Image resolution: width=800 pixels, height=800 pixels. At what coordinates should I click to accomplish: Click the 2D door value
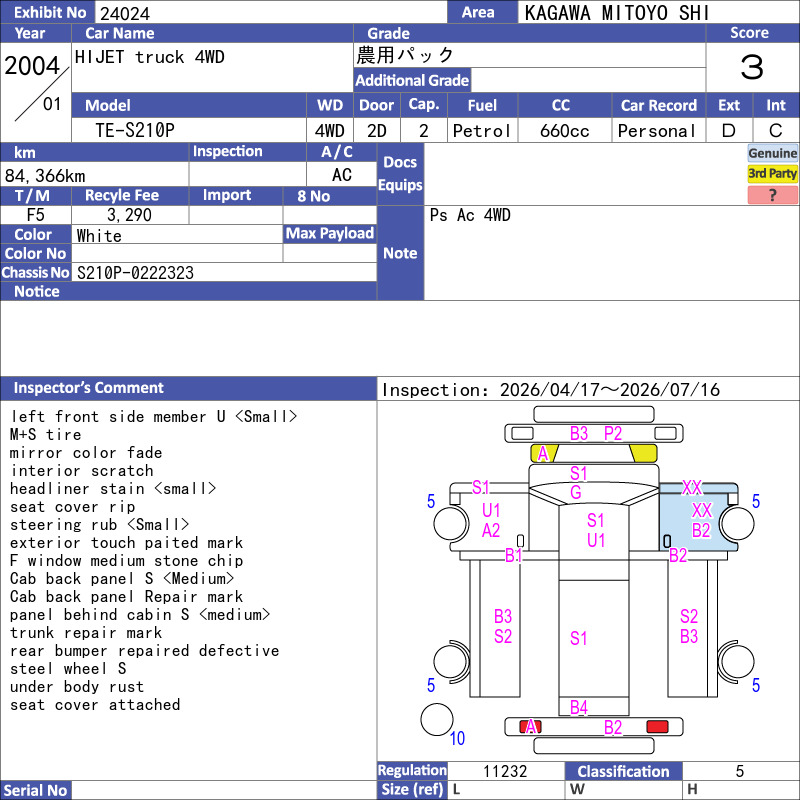coord(377,131)
